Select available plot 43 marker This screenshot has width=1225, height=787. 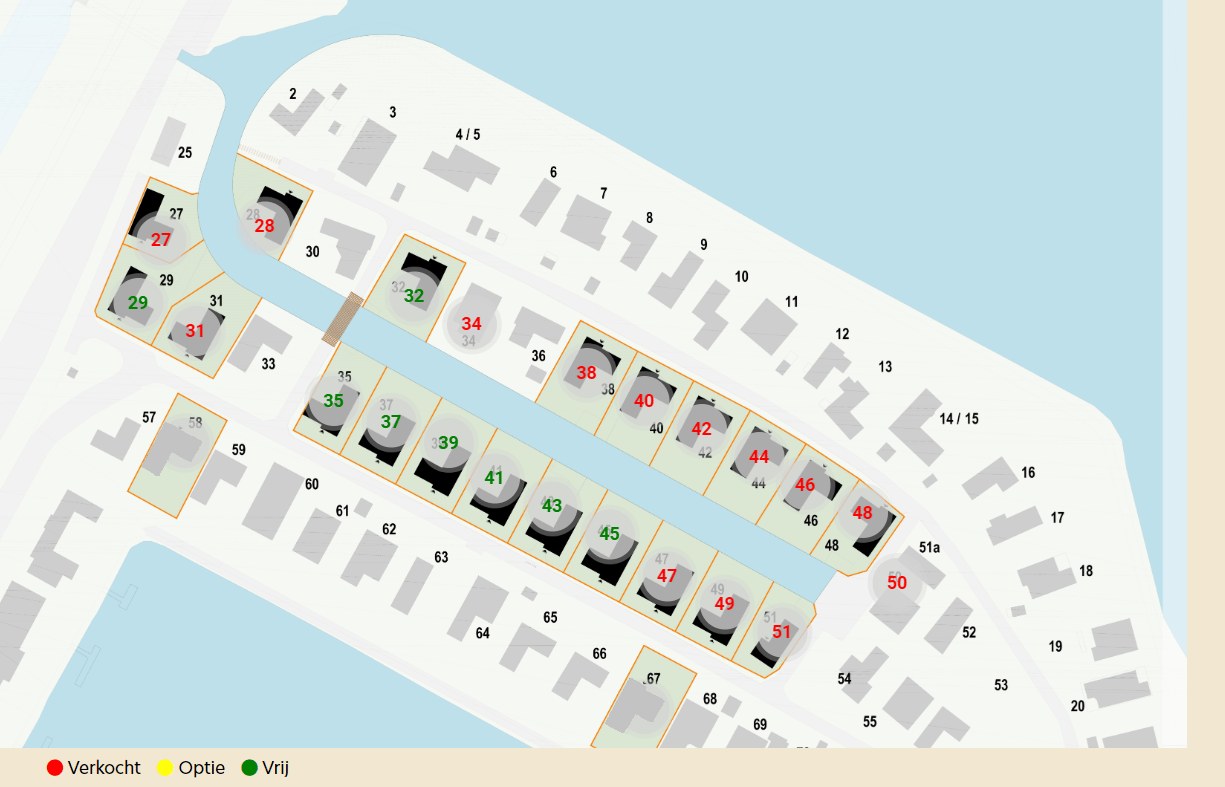pos(552,506)
